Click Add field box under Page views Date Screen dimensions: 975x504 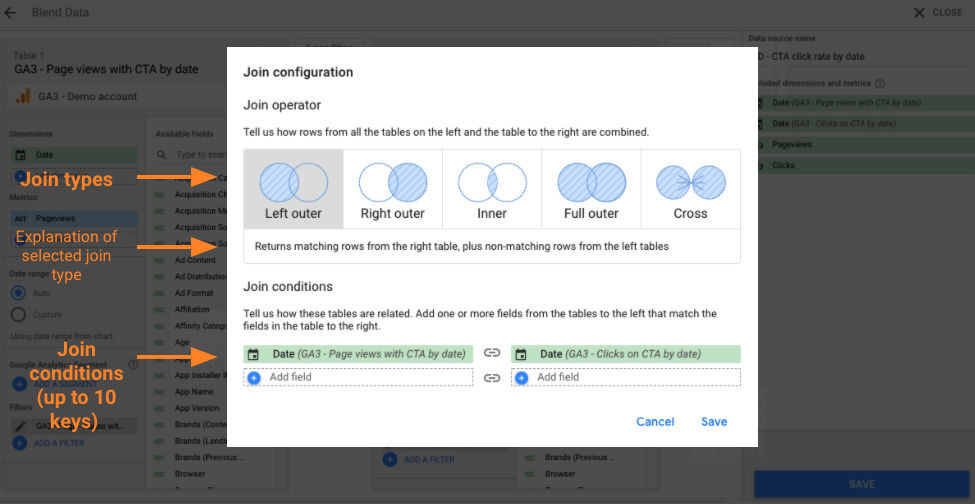358,377
